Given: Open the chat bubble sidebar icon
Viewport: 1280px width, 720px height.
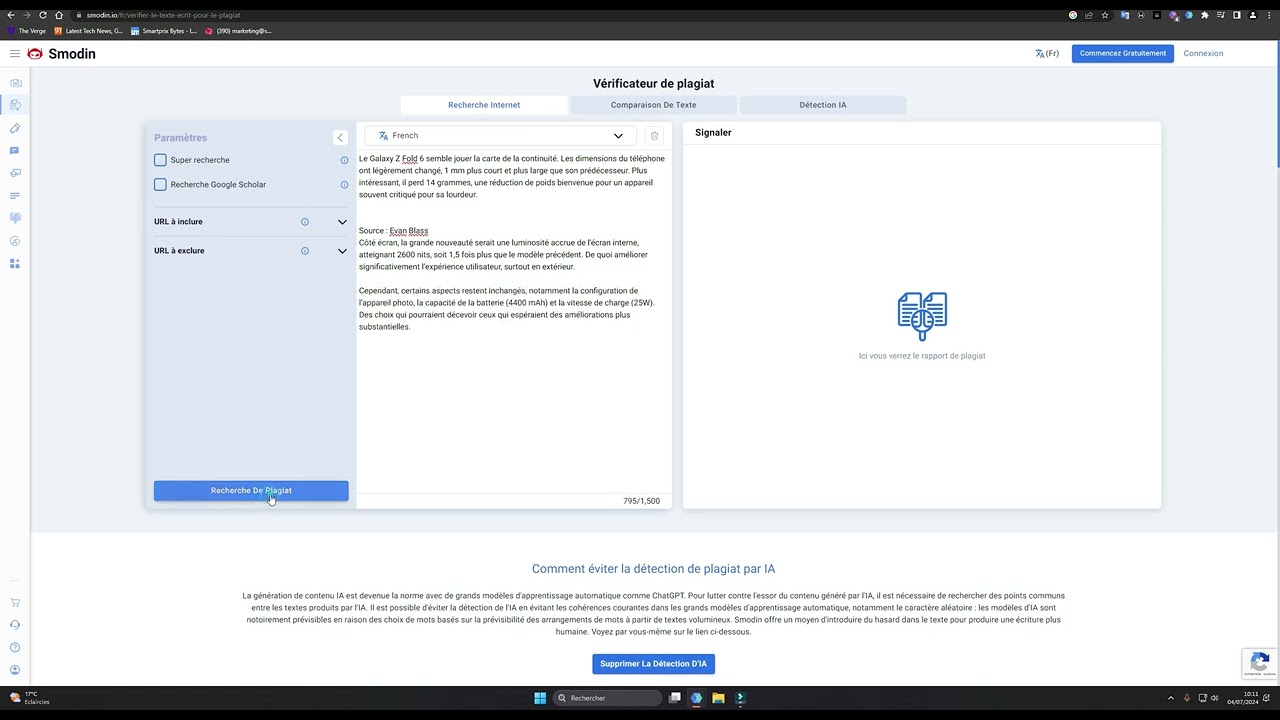Looking at the screenshot, I should click(x=15, y=151).
